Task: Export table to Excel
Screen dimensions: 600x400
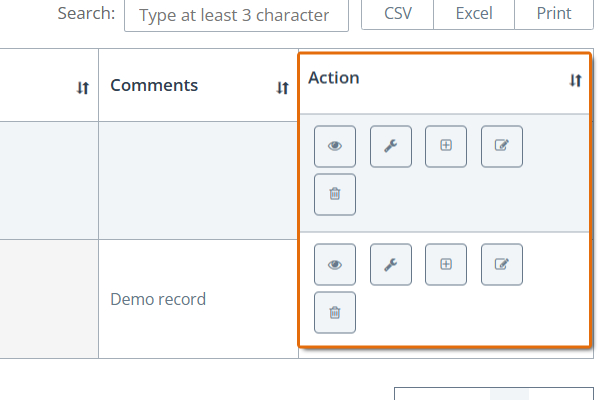Action: (x=474, y=14)
